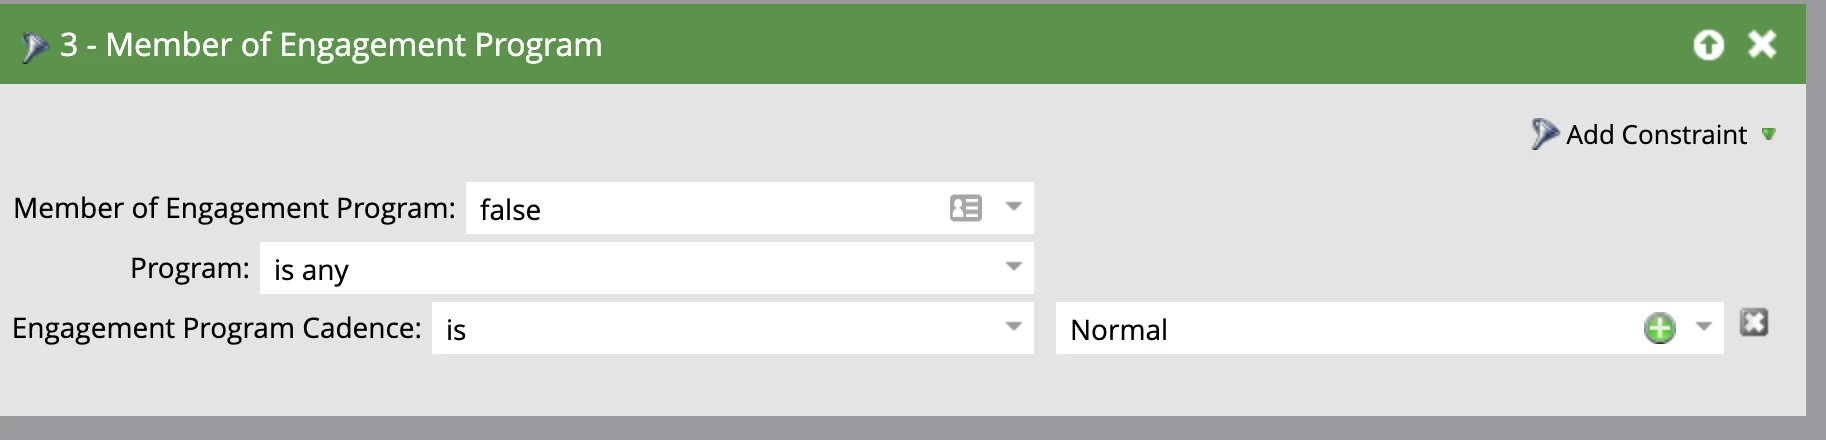The height and width of the screenshot is (440, 1826).
Task: Click the card icon in the 'false' field
Action: point(965,208)
